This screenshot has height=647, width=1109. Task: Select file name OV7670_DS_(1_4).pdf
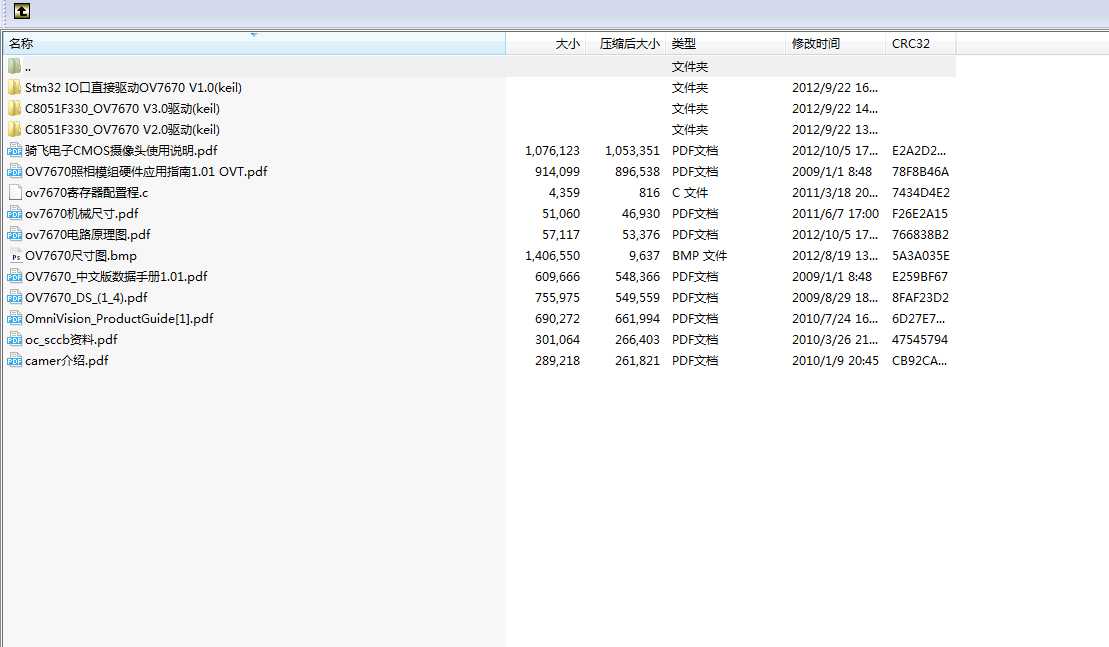(86, 298)
